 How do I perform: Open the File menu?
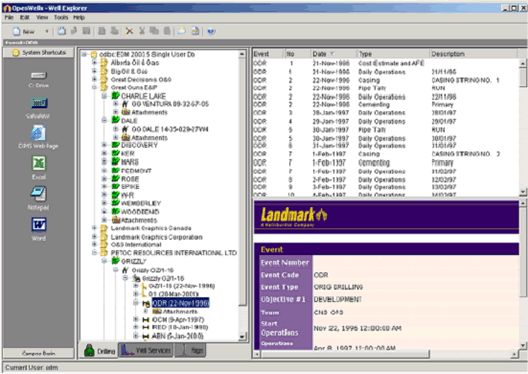[9, 18]
